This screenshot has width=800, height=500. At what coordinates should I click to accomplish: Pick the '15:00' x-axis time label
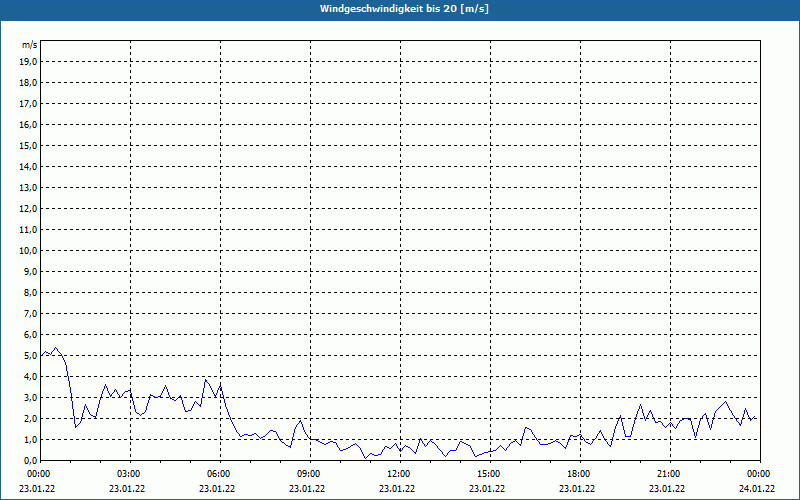point(490,474)
